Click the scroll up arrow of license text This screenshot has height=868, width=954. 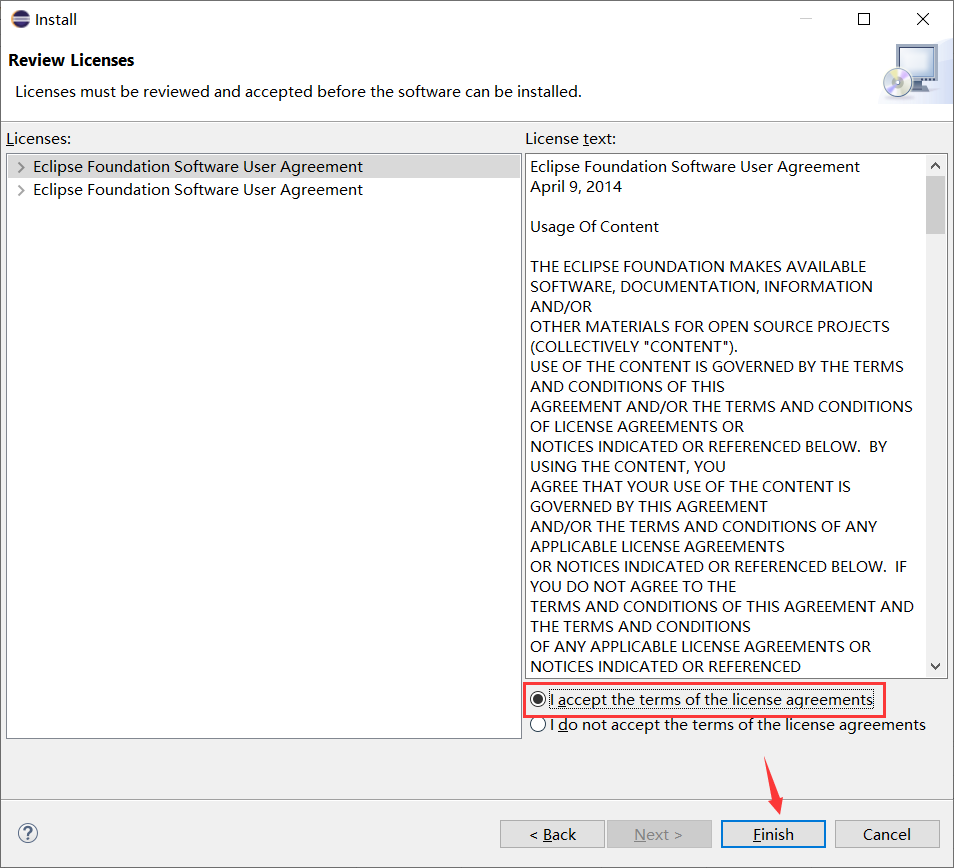935,165
